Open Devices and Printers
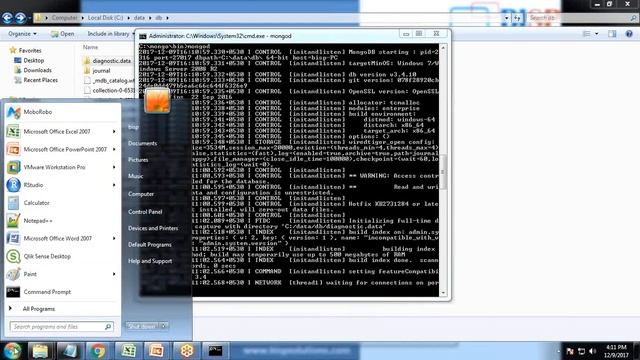 (153, 229)
